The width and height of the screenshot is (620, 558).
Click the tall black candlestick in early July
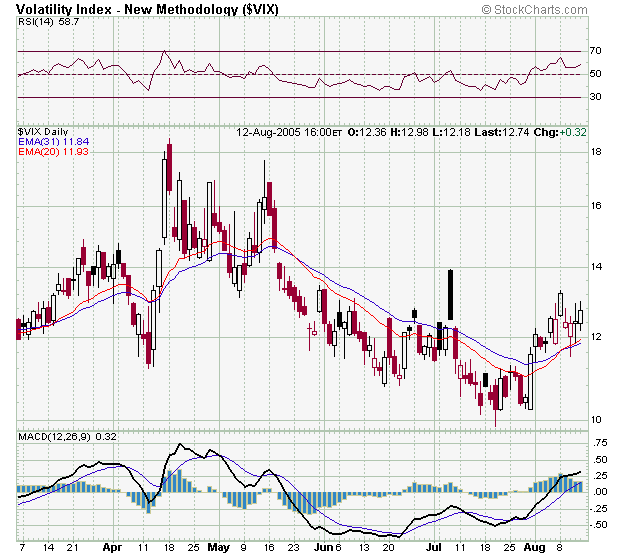pyautogui.click(x=450, y=295)
